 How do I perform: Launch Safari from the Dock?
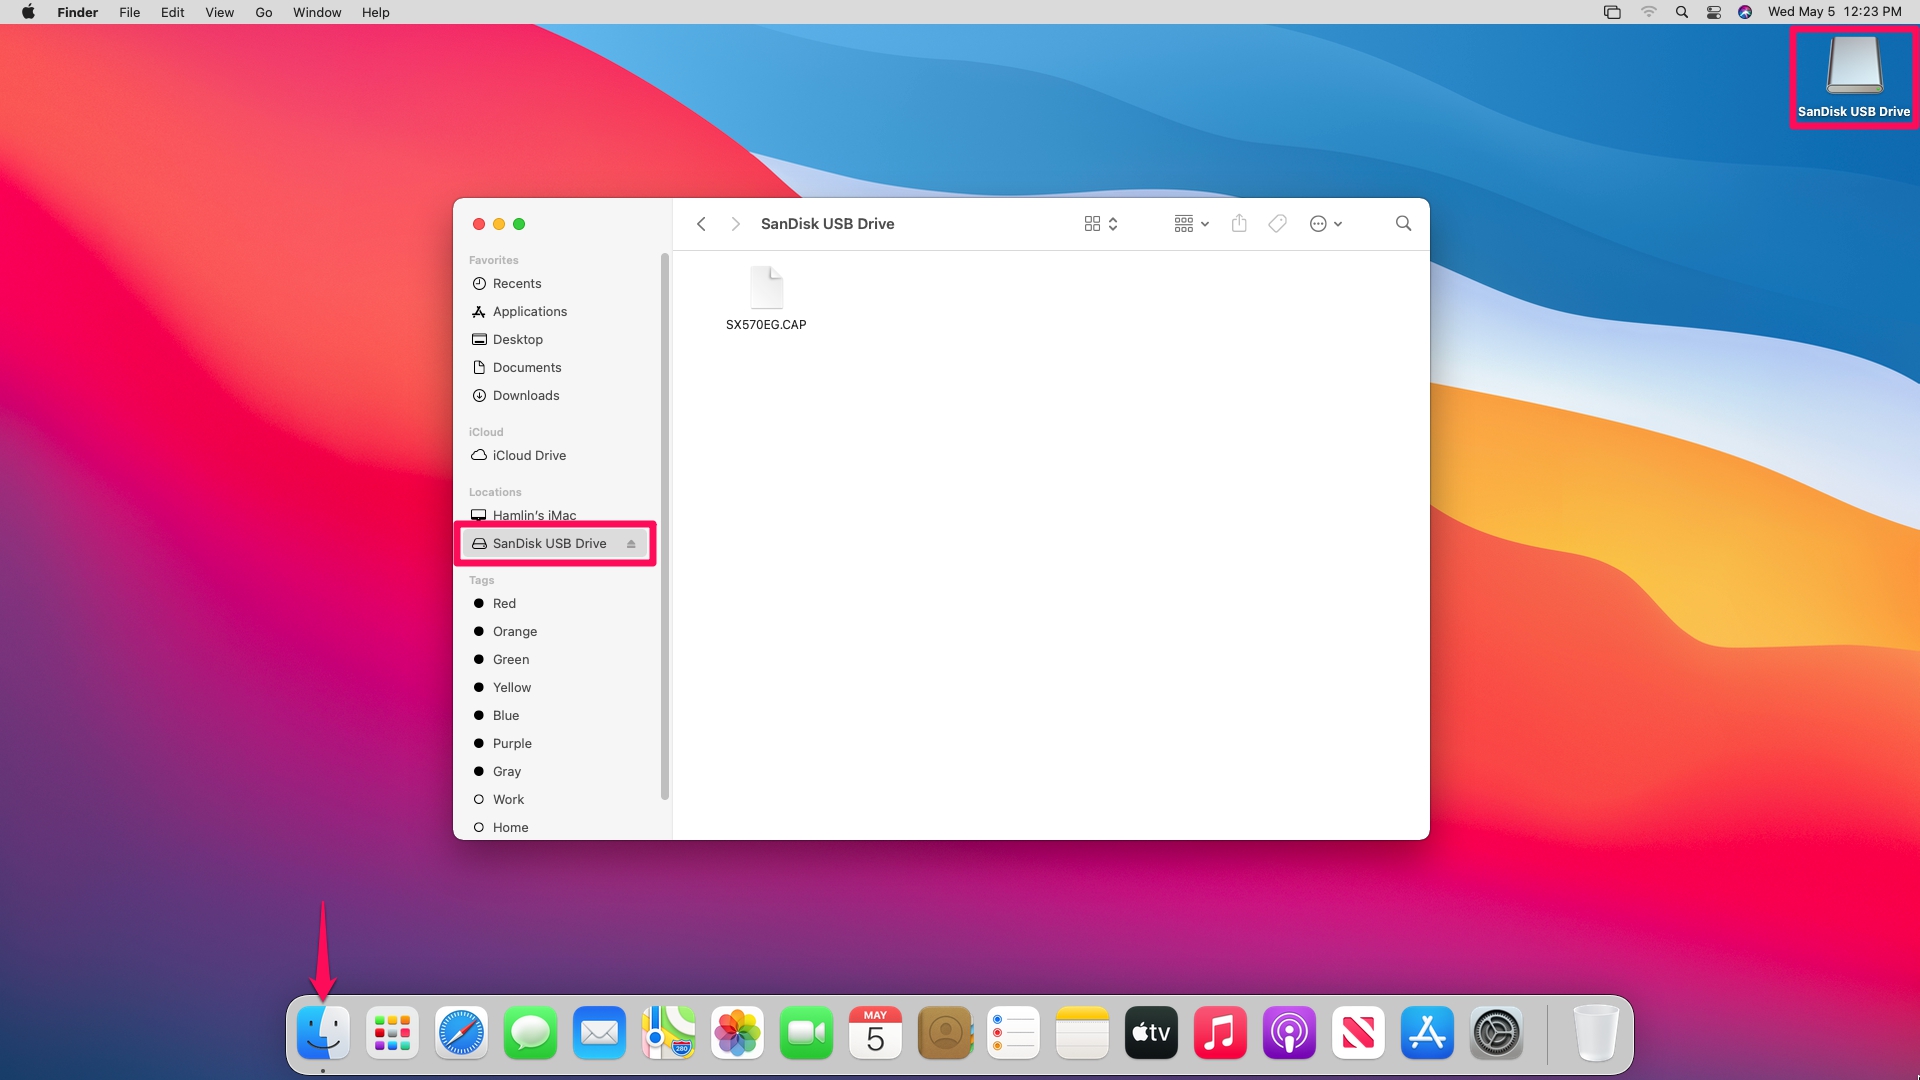[461, 1033]
